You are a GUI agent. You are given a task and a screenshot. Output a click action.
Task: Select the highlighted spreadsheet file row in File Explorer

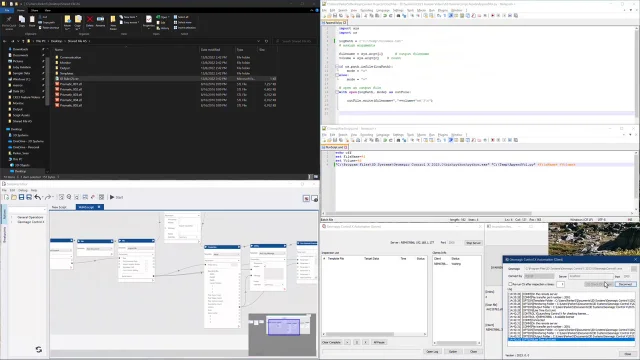point(165,78)
